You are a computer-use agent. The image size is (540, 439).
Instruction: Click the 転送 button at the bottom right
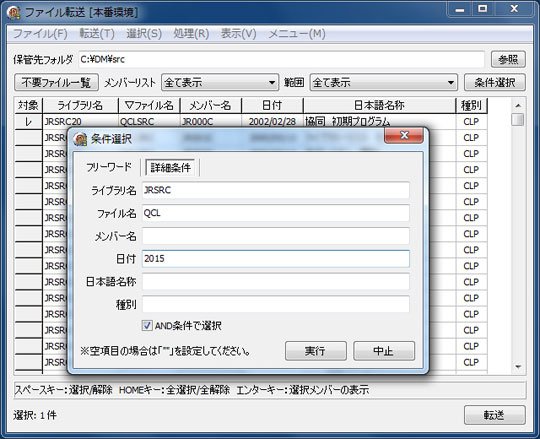click(495, 415)
